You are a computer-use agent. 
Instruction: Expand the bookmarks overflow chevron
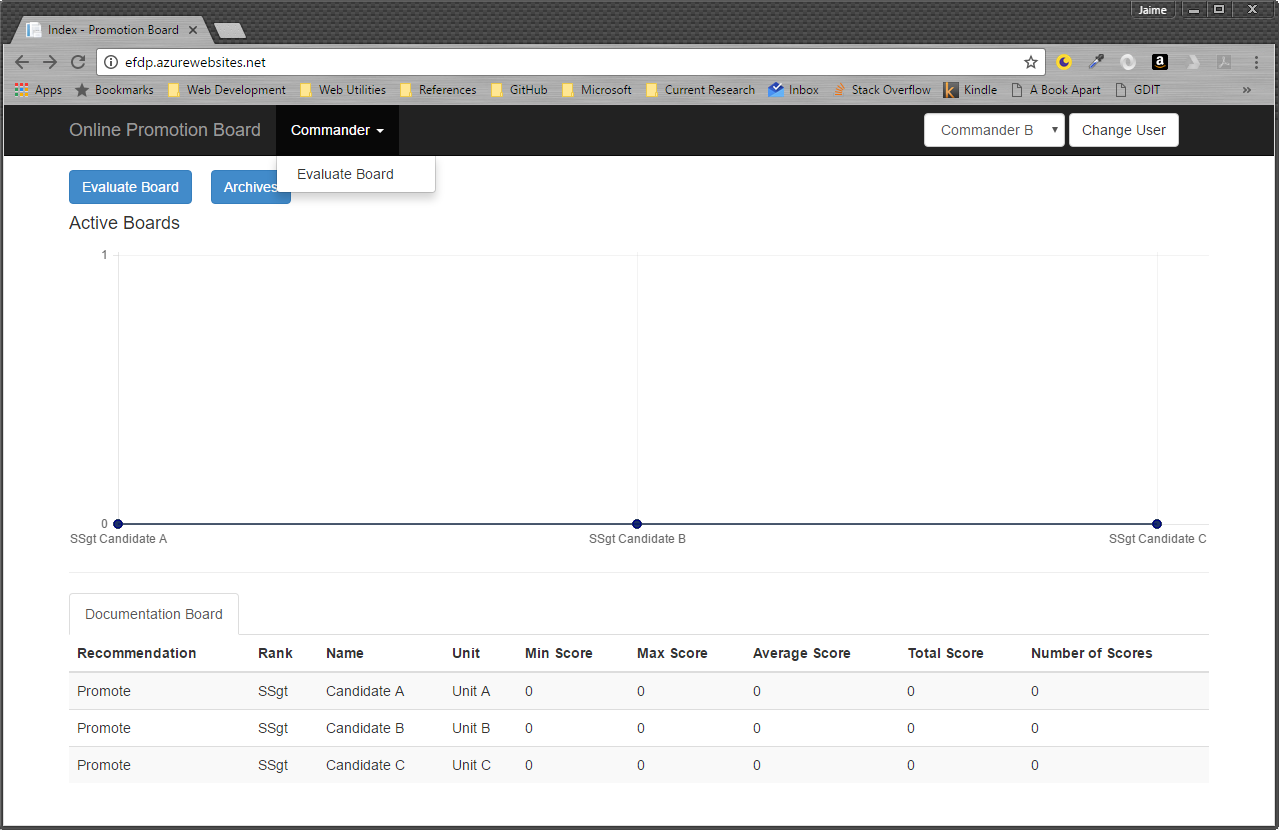click(1247, 90)
